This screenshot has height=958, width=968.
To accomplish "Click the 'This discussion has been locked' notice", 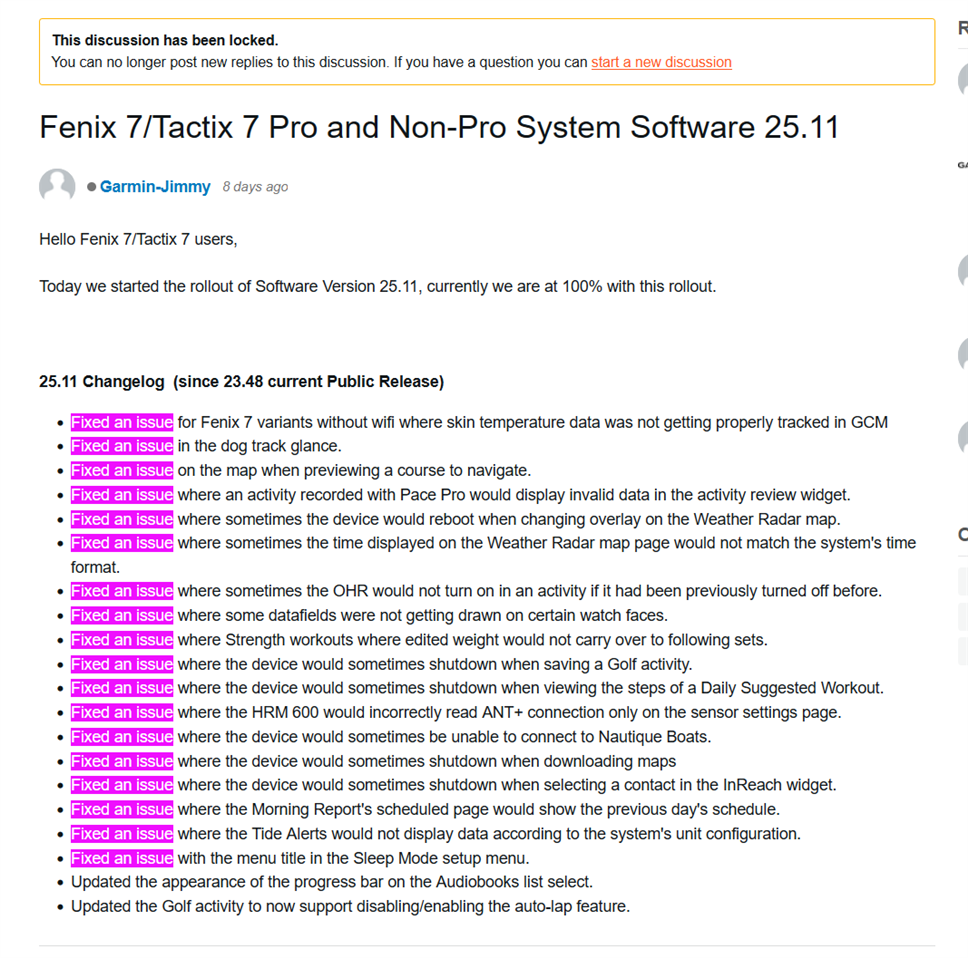I will 165,41.
